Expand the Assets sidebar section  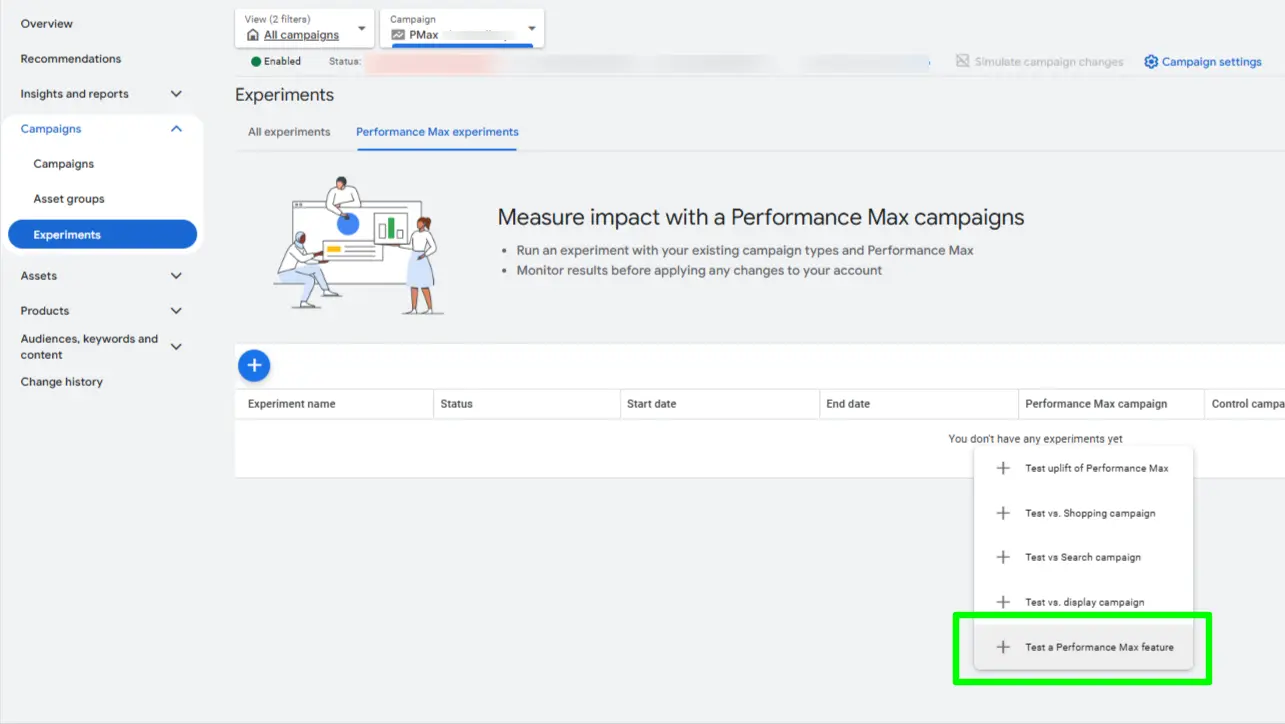pyautogui.click(x=176, y=276)
